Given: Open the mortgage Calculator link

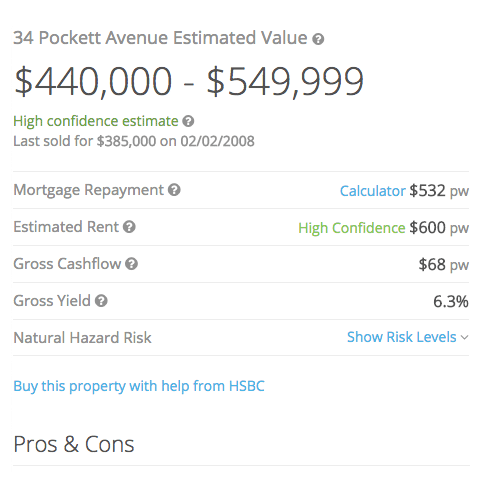Looking at the screenshot, I should pyautogui.click(x=372, y=191).
